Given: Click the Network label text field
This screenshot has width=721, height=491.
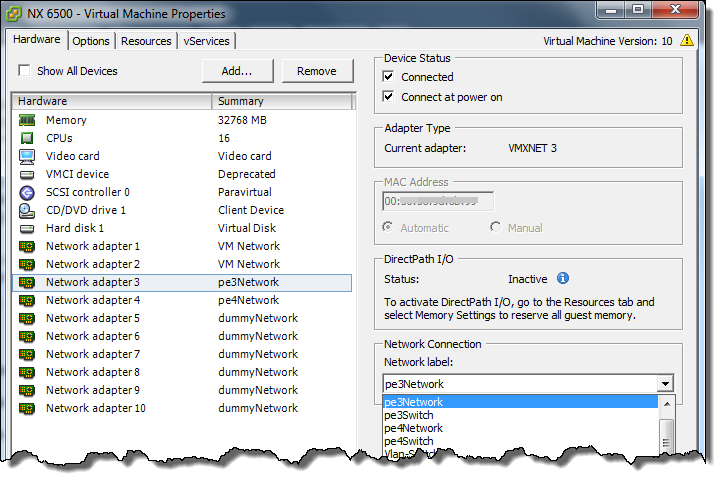Looking at the screenshot, I should (520, 383).
